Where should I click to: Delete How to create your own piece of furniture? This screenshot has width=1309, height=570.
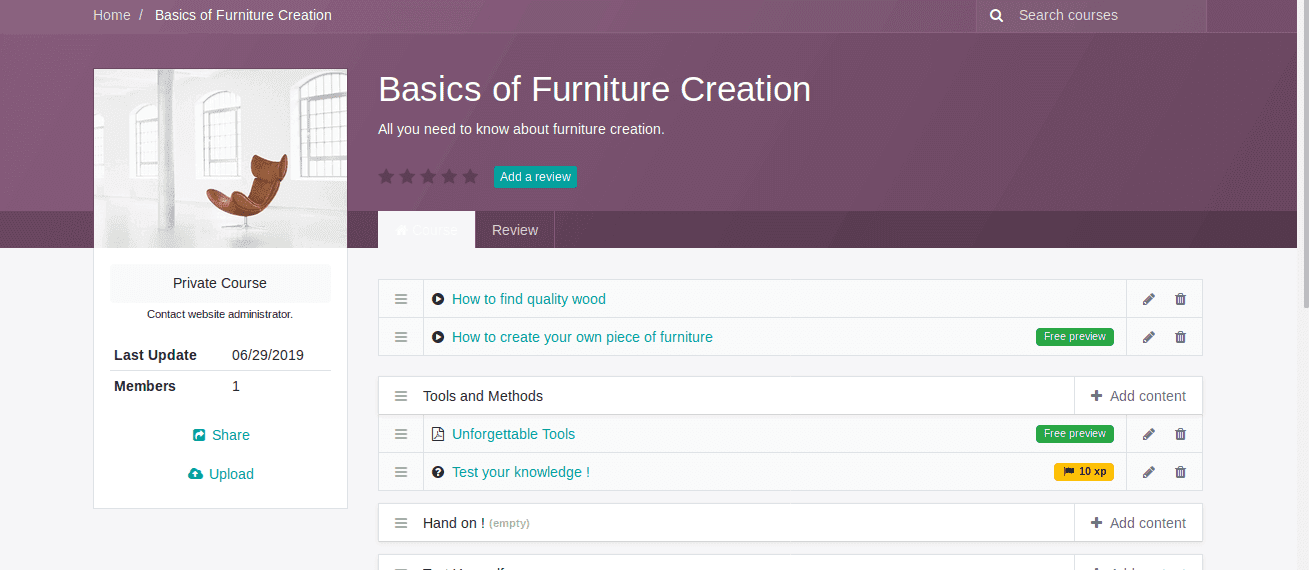(x=1180, y=337)
